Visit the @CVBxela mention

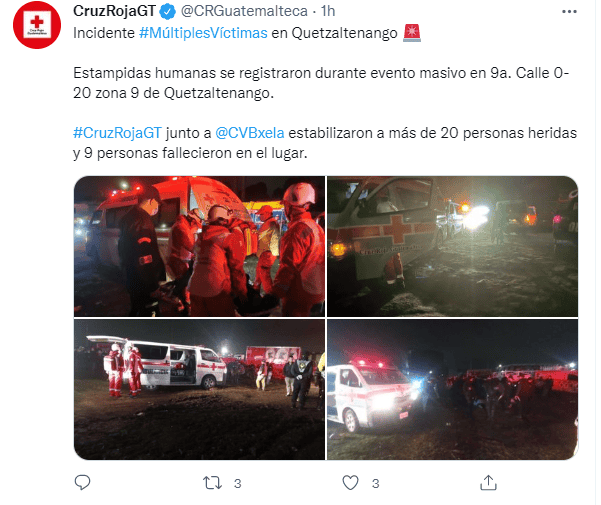tap(250, 133)
